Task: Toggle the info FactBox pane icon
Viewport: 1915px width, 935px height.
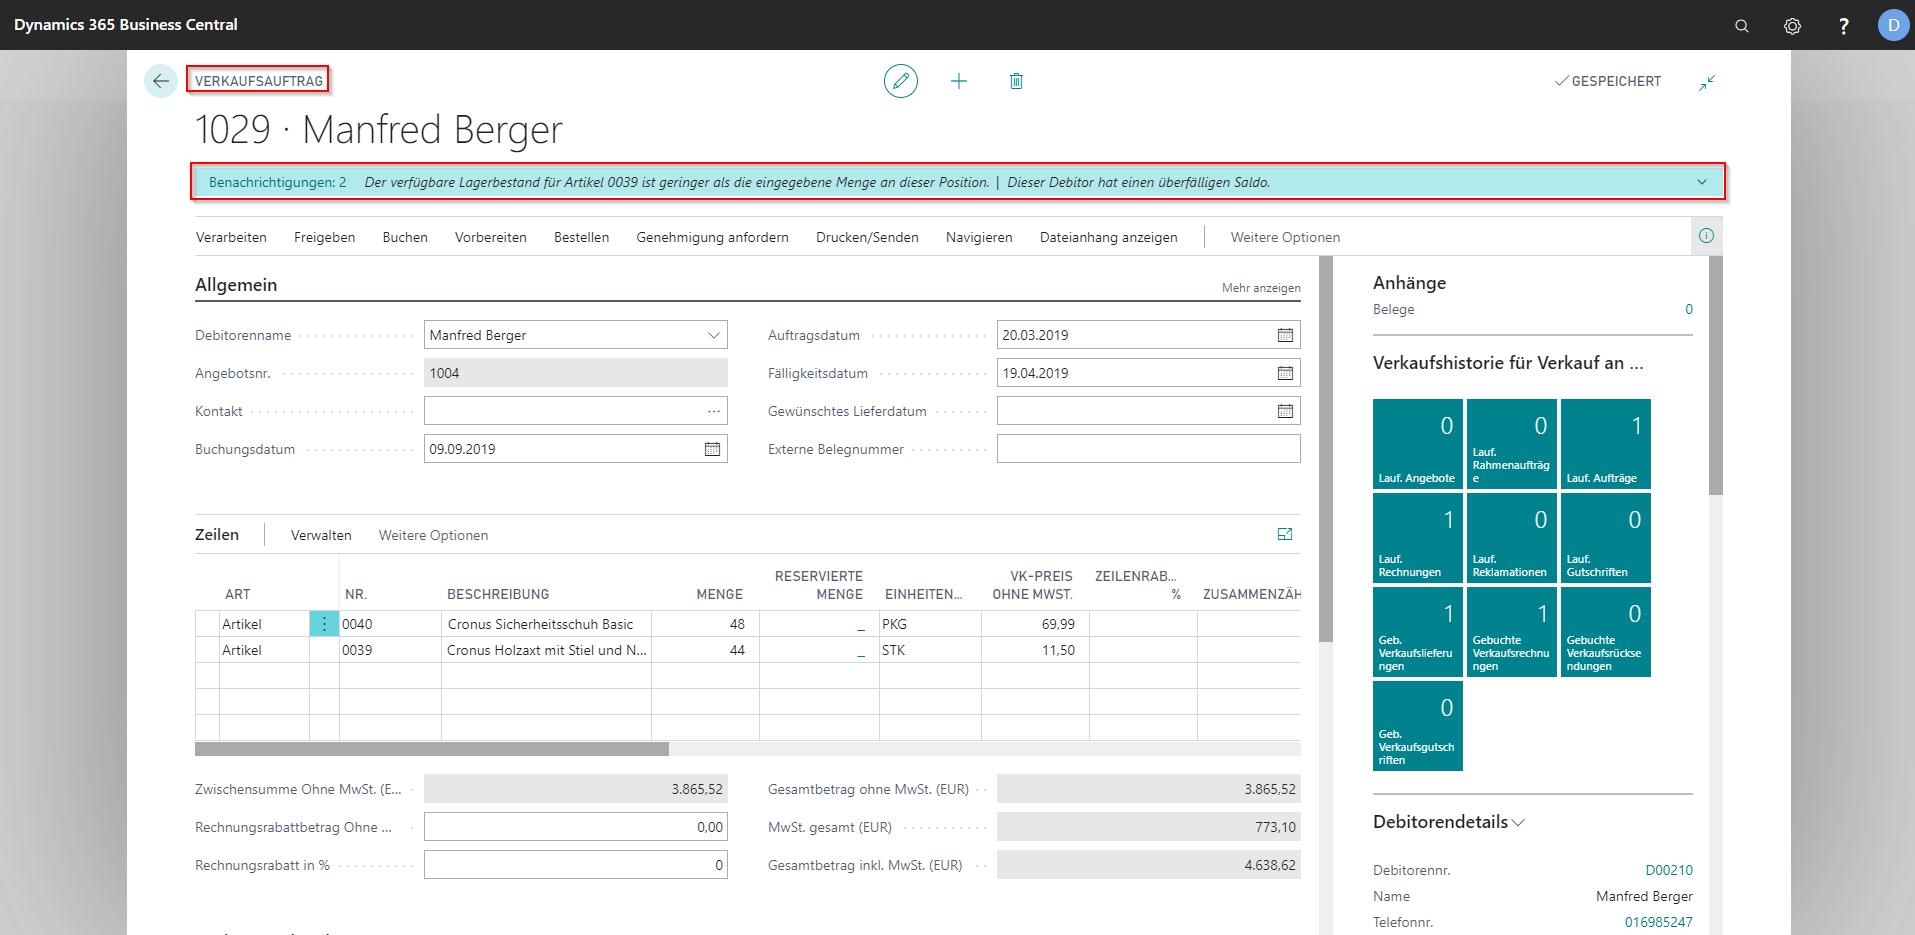Action: click(x=1706, y=236)
